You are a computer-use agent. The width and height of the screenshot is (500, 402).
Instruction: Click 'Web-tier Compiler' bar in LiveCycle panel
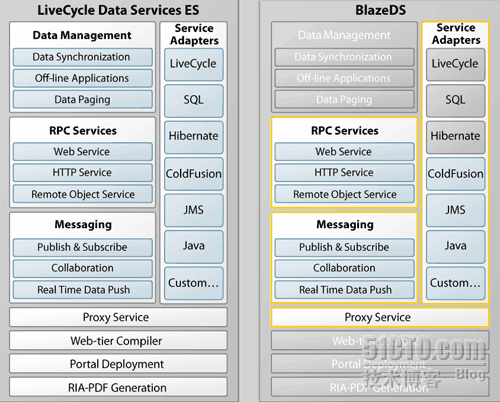pyautogui.click(x=118, y=341)
